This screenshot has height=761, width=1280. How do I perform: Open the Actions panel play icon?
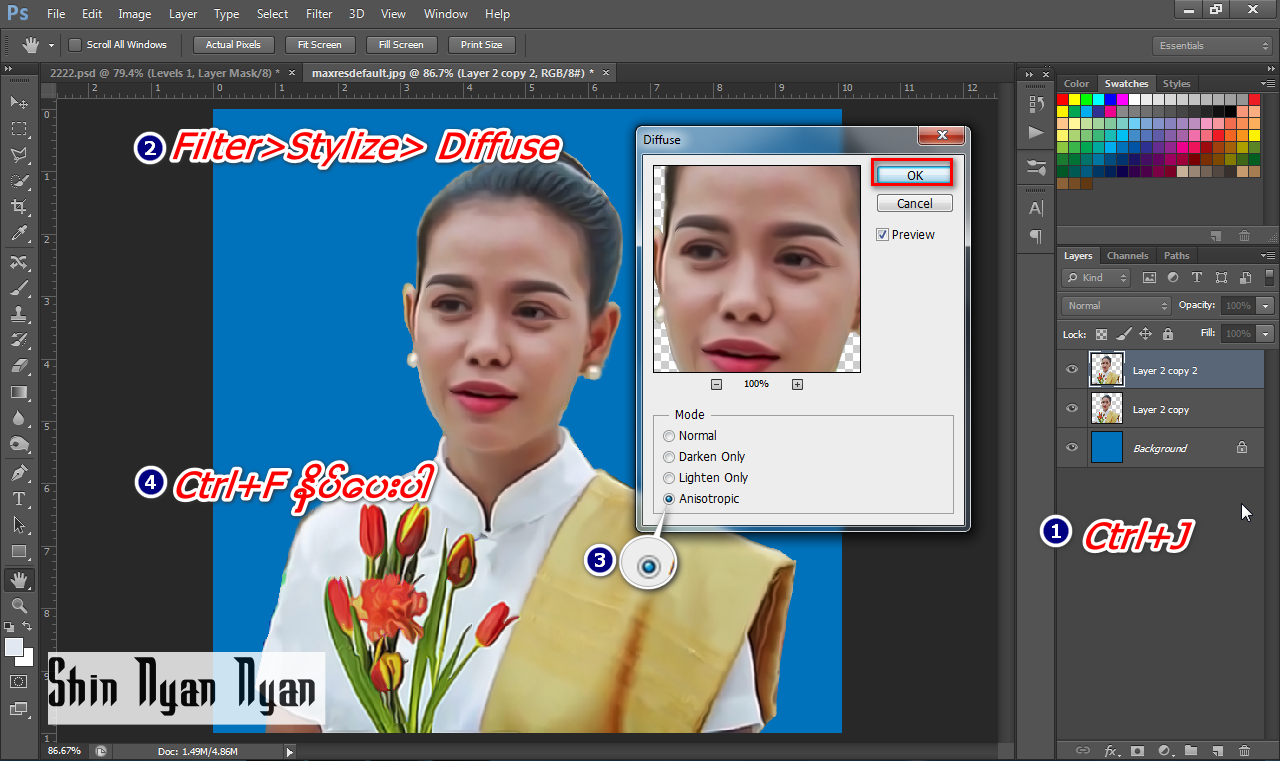1036,132
